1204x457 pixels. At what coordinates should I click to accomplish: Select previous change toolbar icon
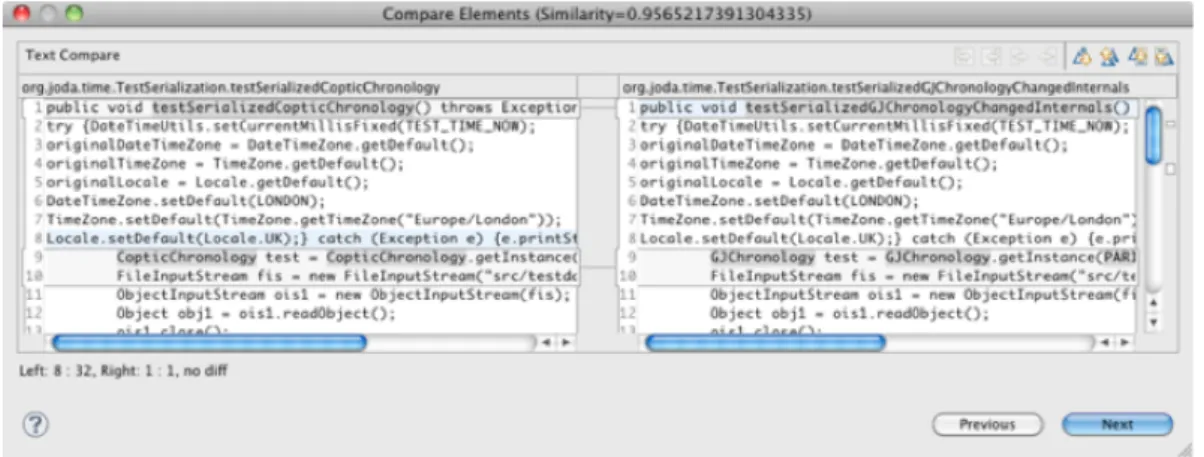point(1163,57)
